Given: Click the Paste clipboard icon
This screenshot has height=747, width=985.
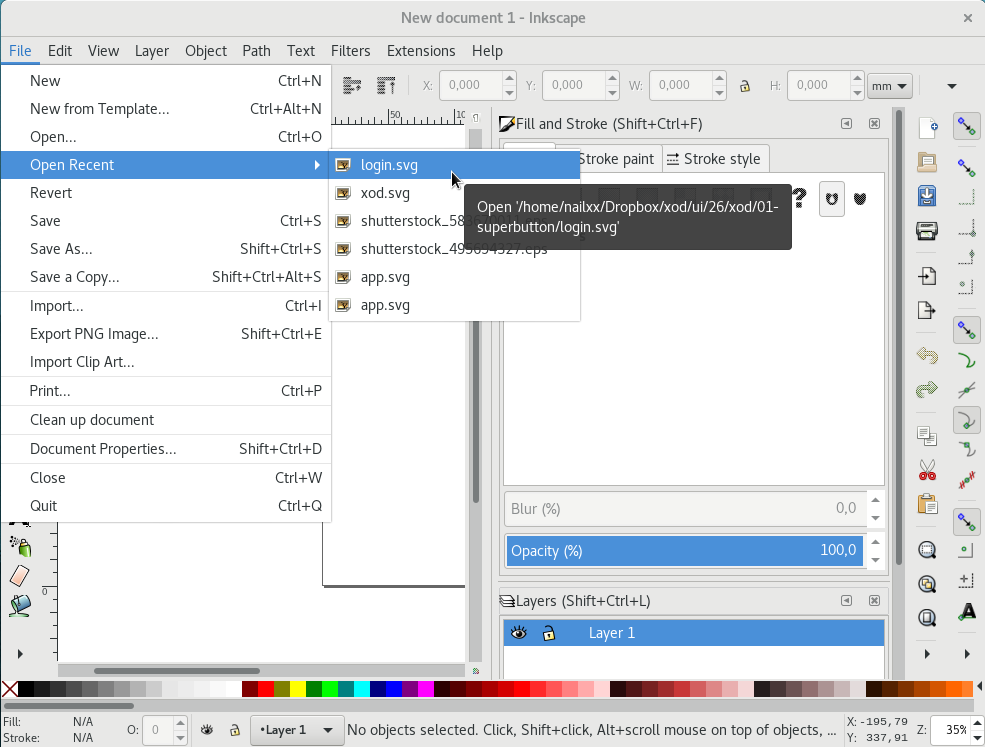Looking at the screenshot, I should tap(927, 503).
